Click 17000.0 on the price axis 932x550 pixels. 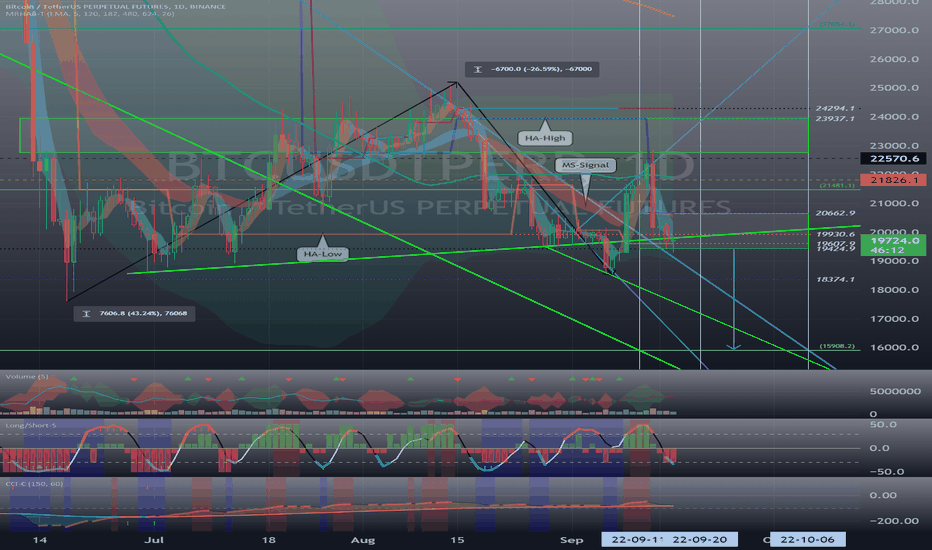tap(894, 319)
